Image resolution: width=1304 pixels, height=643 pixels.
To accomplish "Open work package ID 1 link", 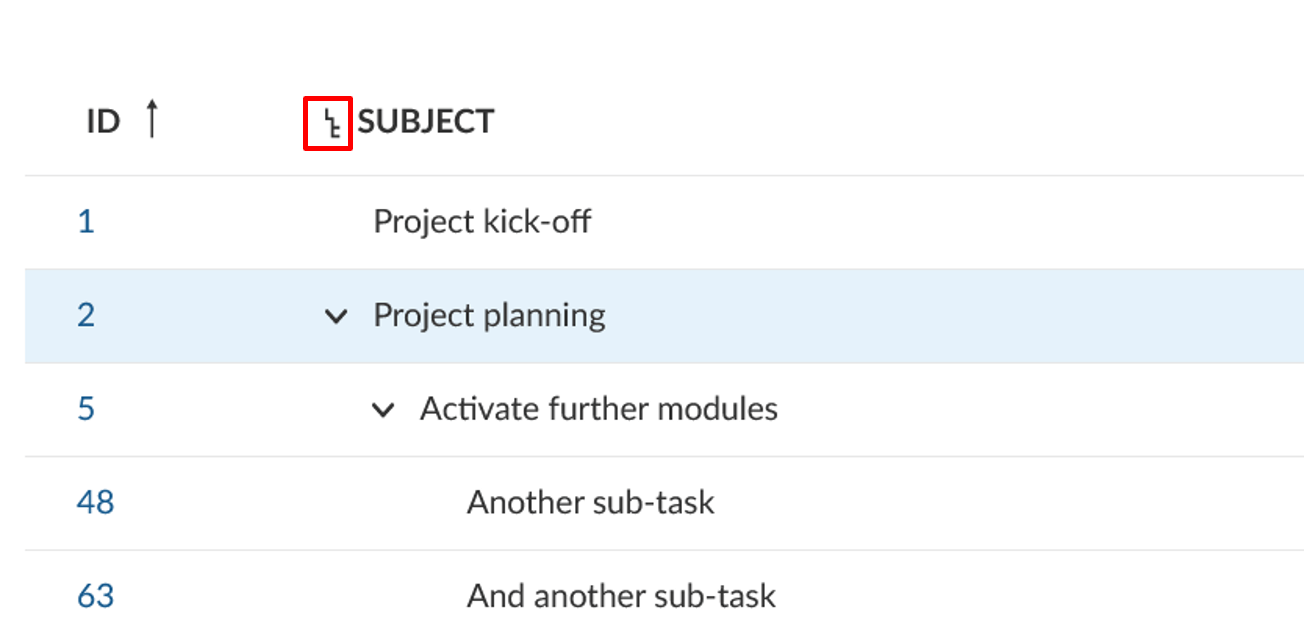I will click(x=86, y=221).
